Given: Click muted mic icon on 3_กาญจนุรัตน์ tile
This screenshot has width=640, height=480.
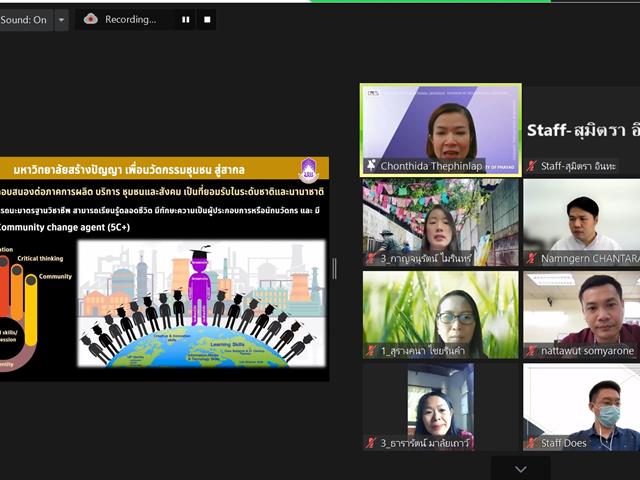Looking at the screenshot, I should [371, 258].
